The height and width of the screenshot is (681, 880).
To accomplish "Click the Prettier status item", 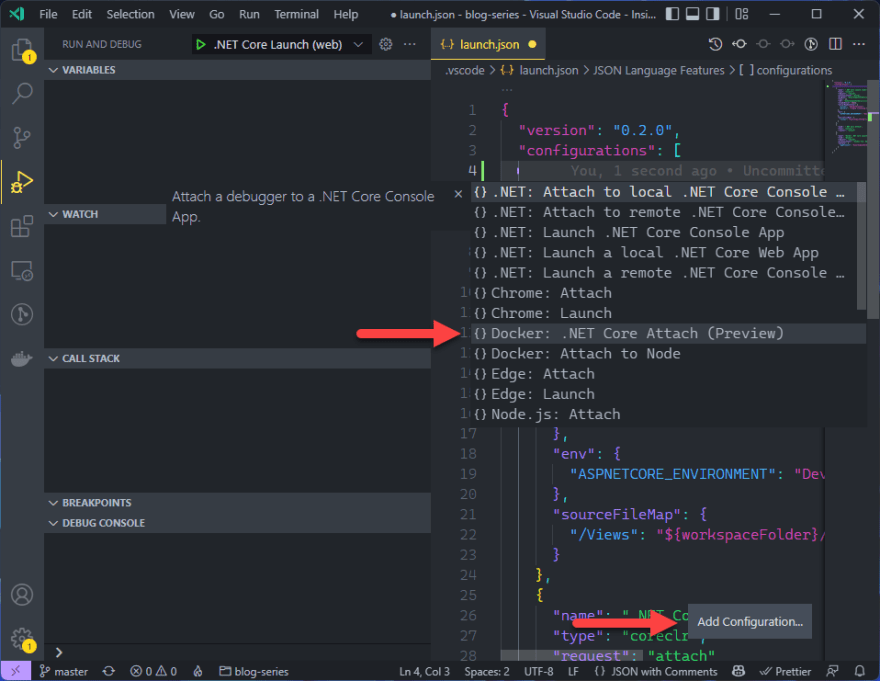I will [x=785, y=671].
